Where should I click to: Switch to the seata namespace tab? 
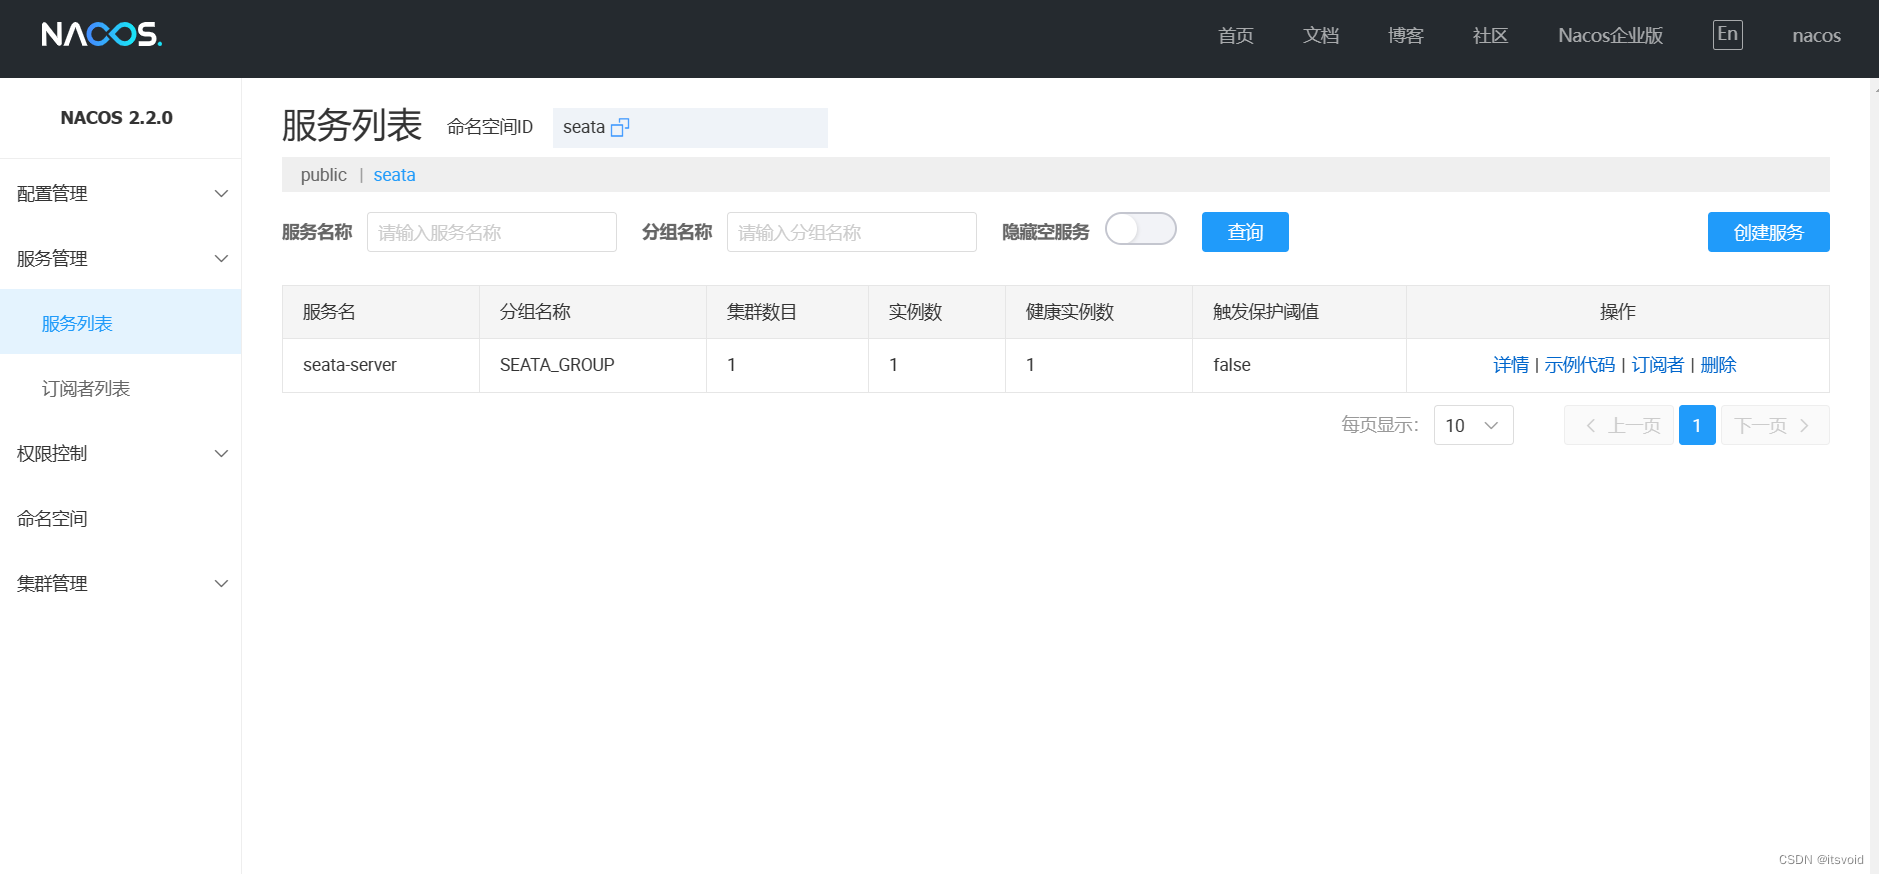tap(394, 175)
